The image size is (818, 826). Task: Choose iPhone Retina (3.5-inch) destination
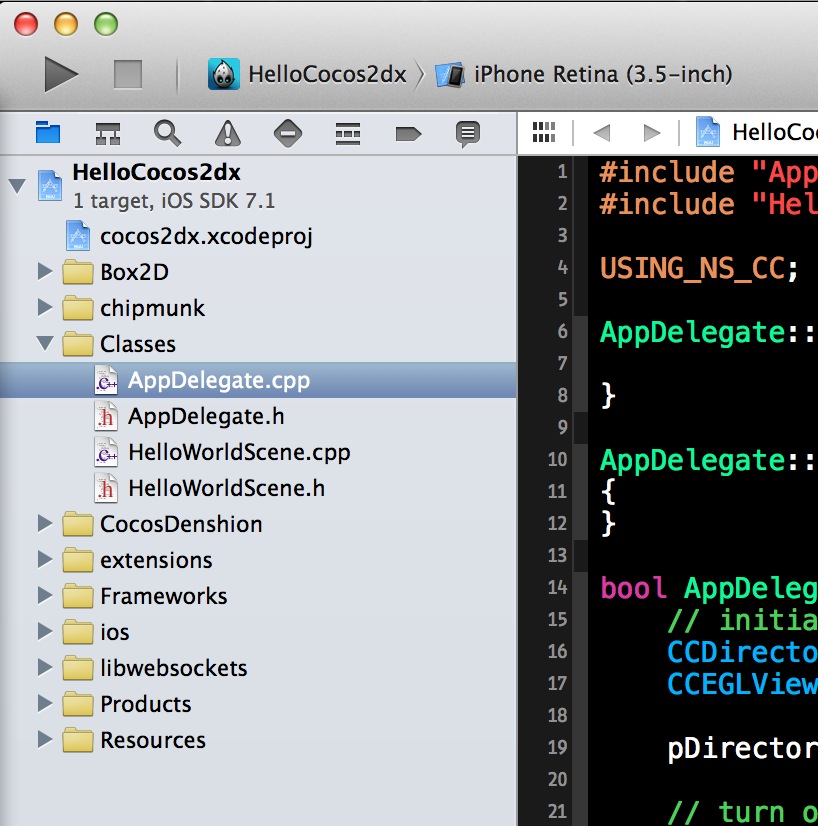[x=584, y=74]
